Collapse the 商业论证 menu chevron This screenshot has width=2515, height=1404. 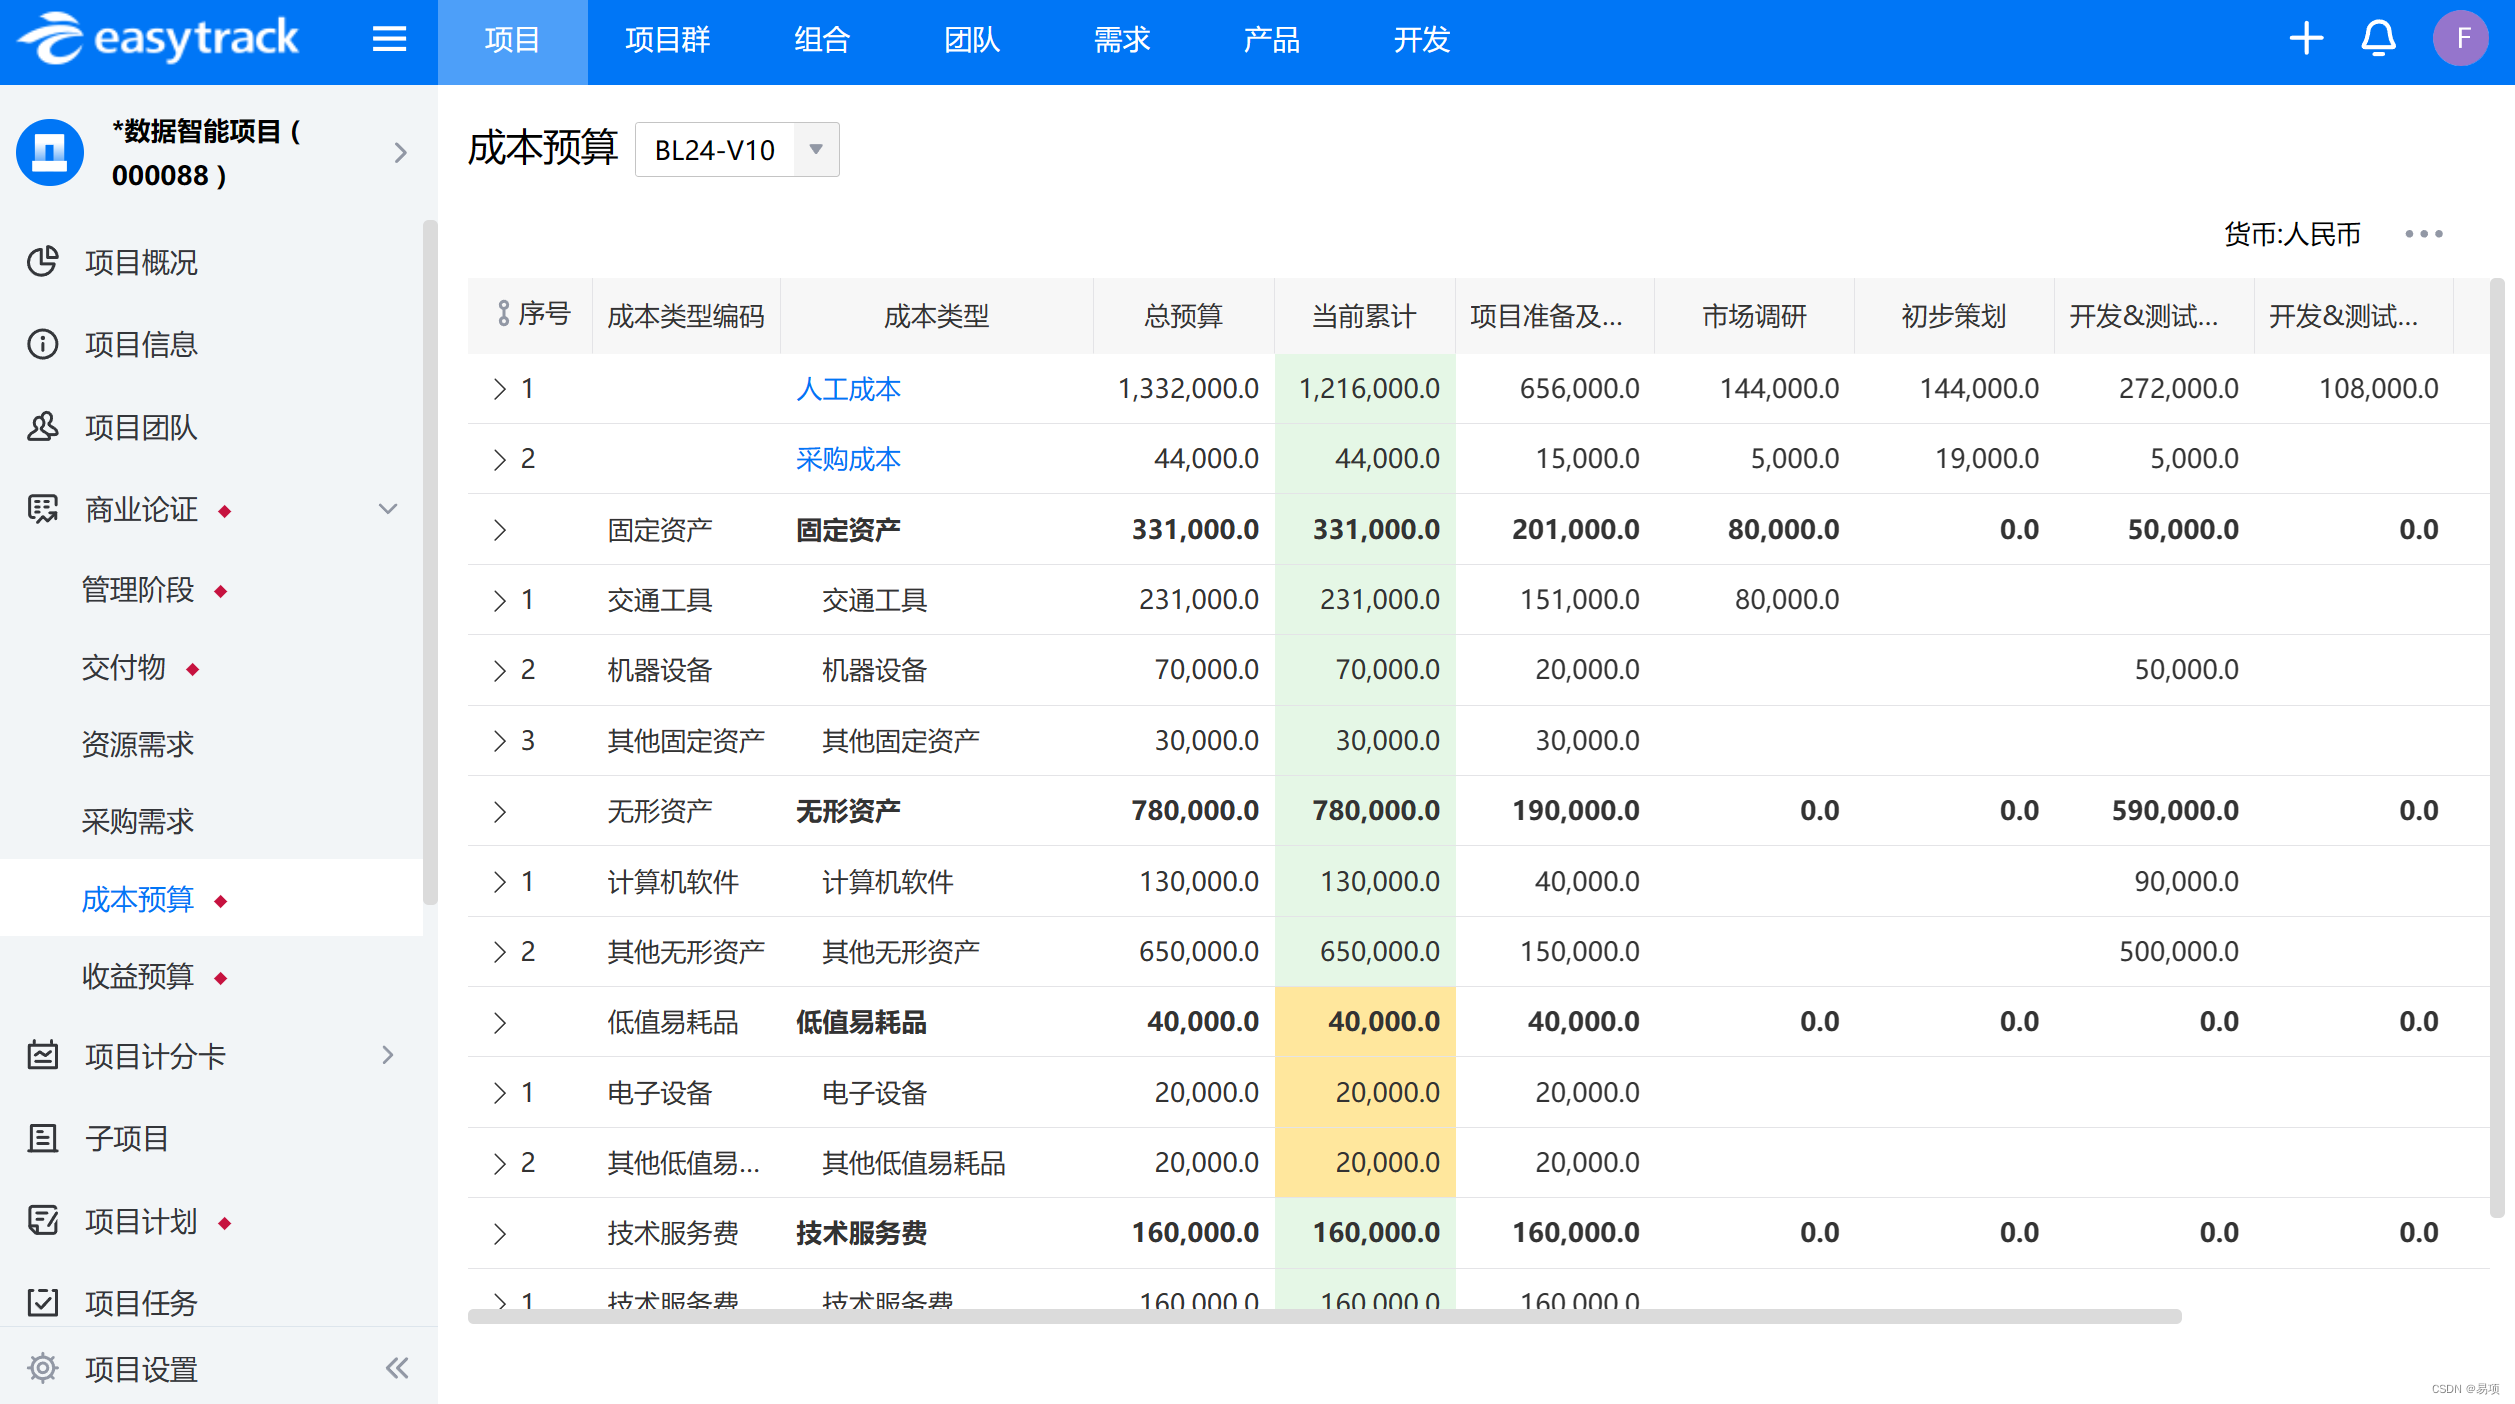(388, 509)
